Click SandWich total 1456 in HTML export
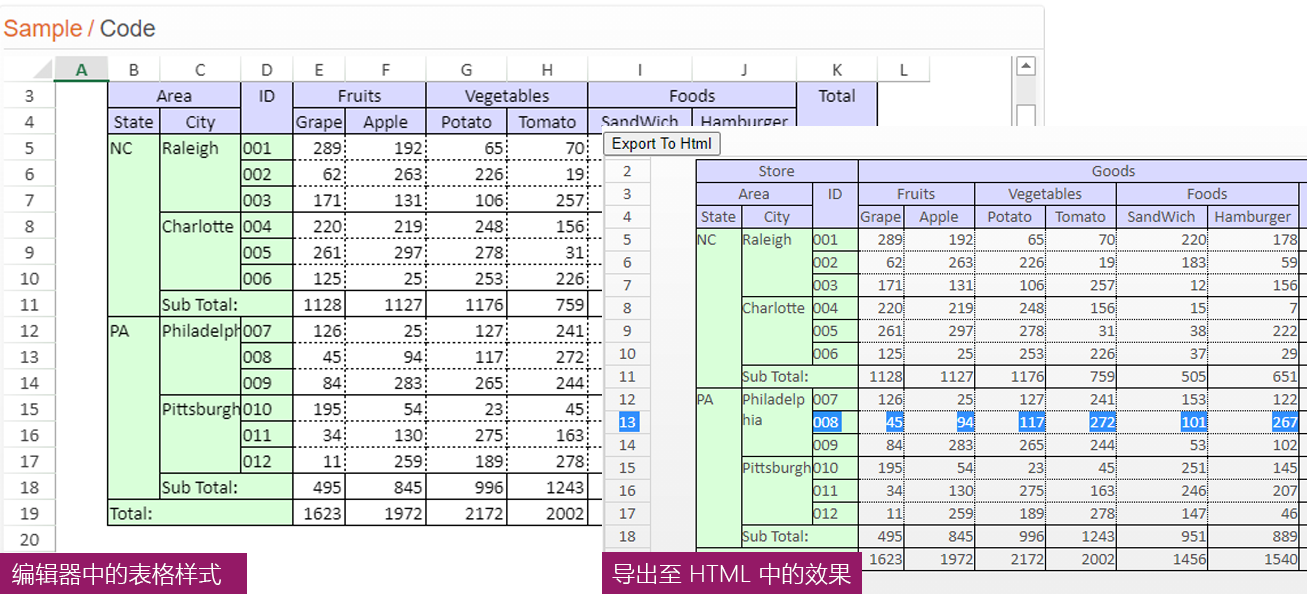This screenshot has width=1307, height=594. (x=1162, y=559)
